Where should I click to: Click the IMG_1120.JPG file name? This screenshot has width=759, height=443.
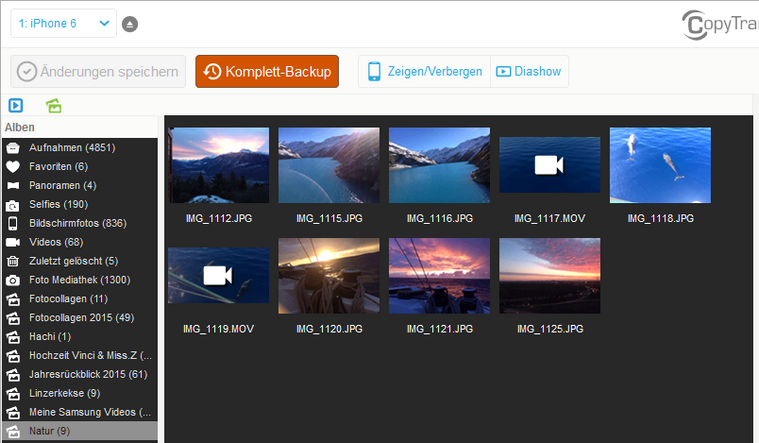point(329,329)
